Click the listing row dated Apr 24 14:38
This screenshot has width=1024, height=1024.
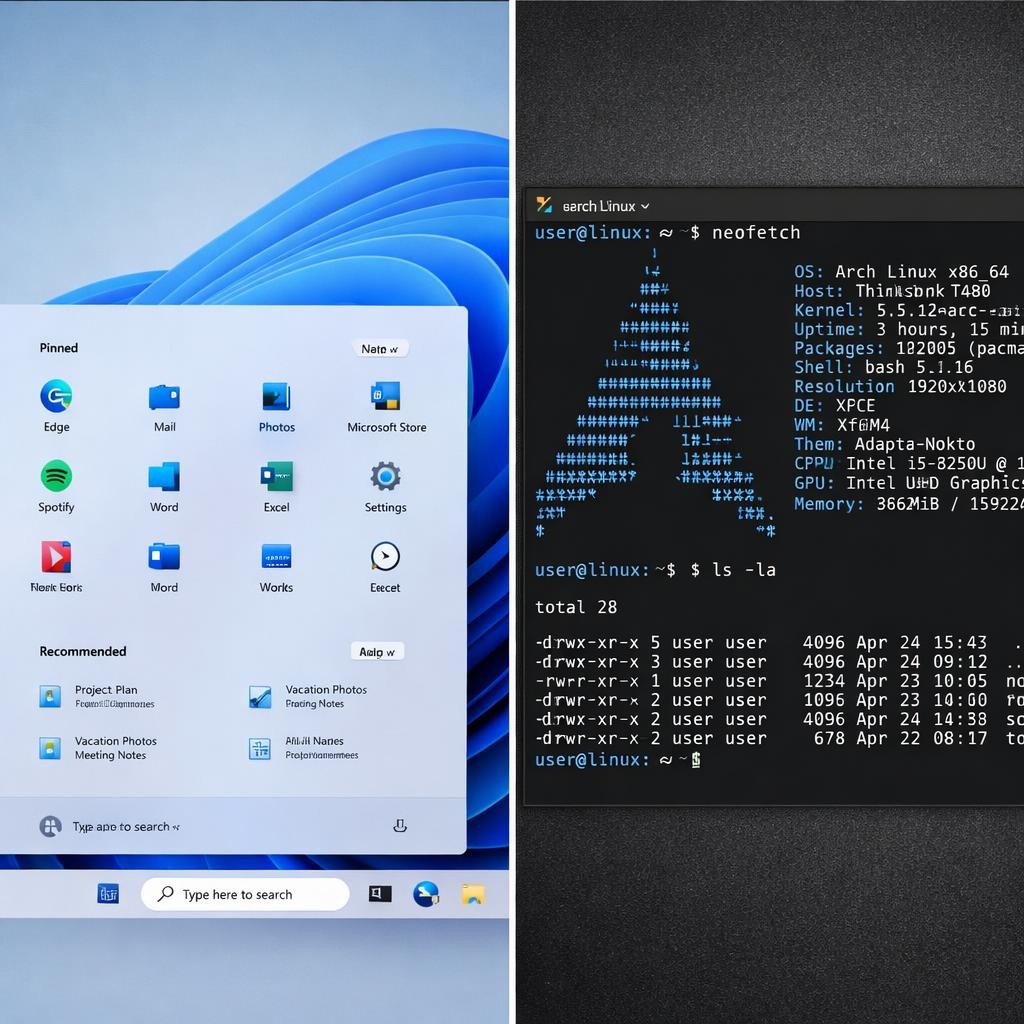(x=779, y=719)
